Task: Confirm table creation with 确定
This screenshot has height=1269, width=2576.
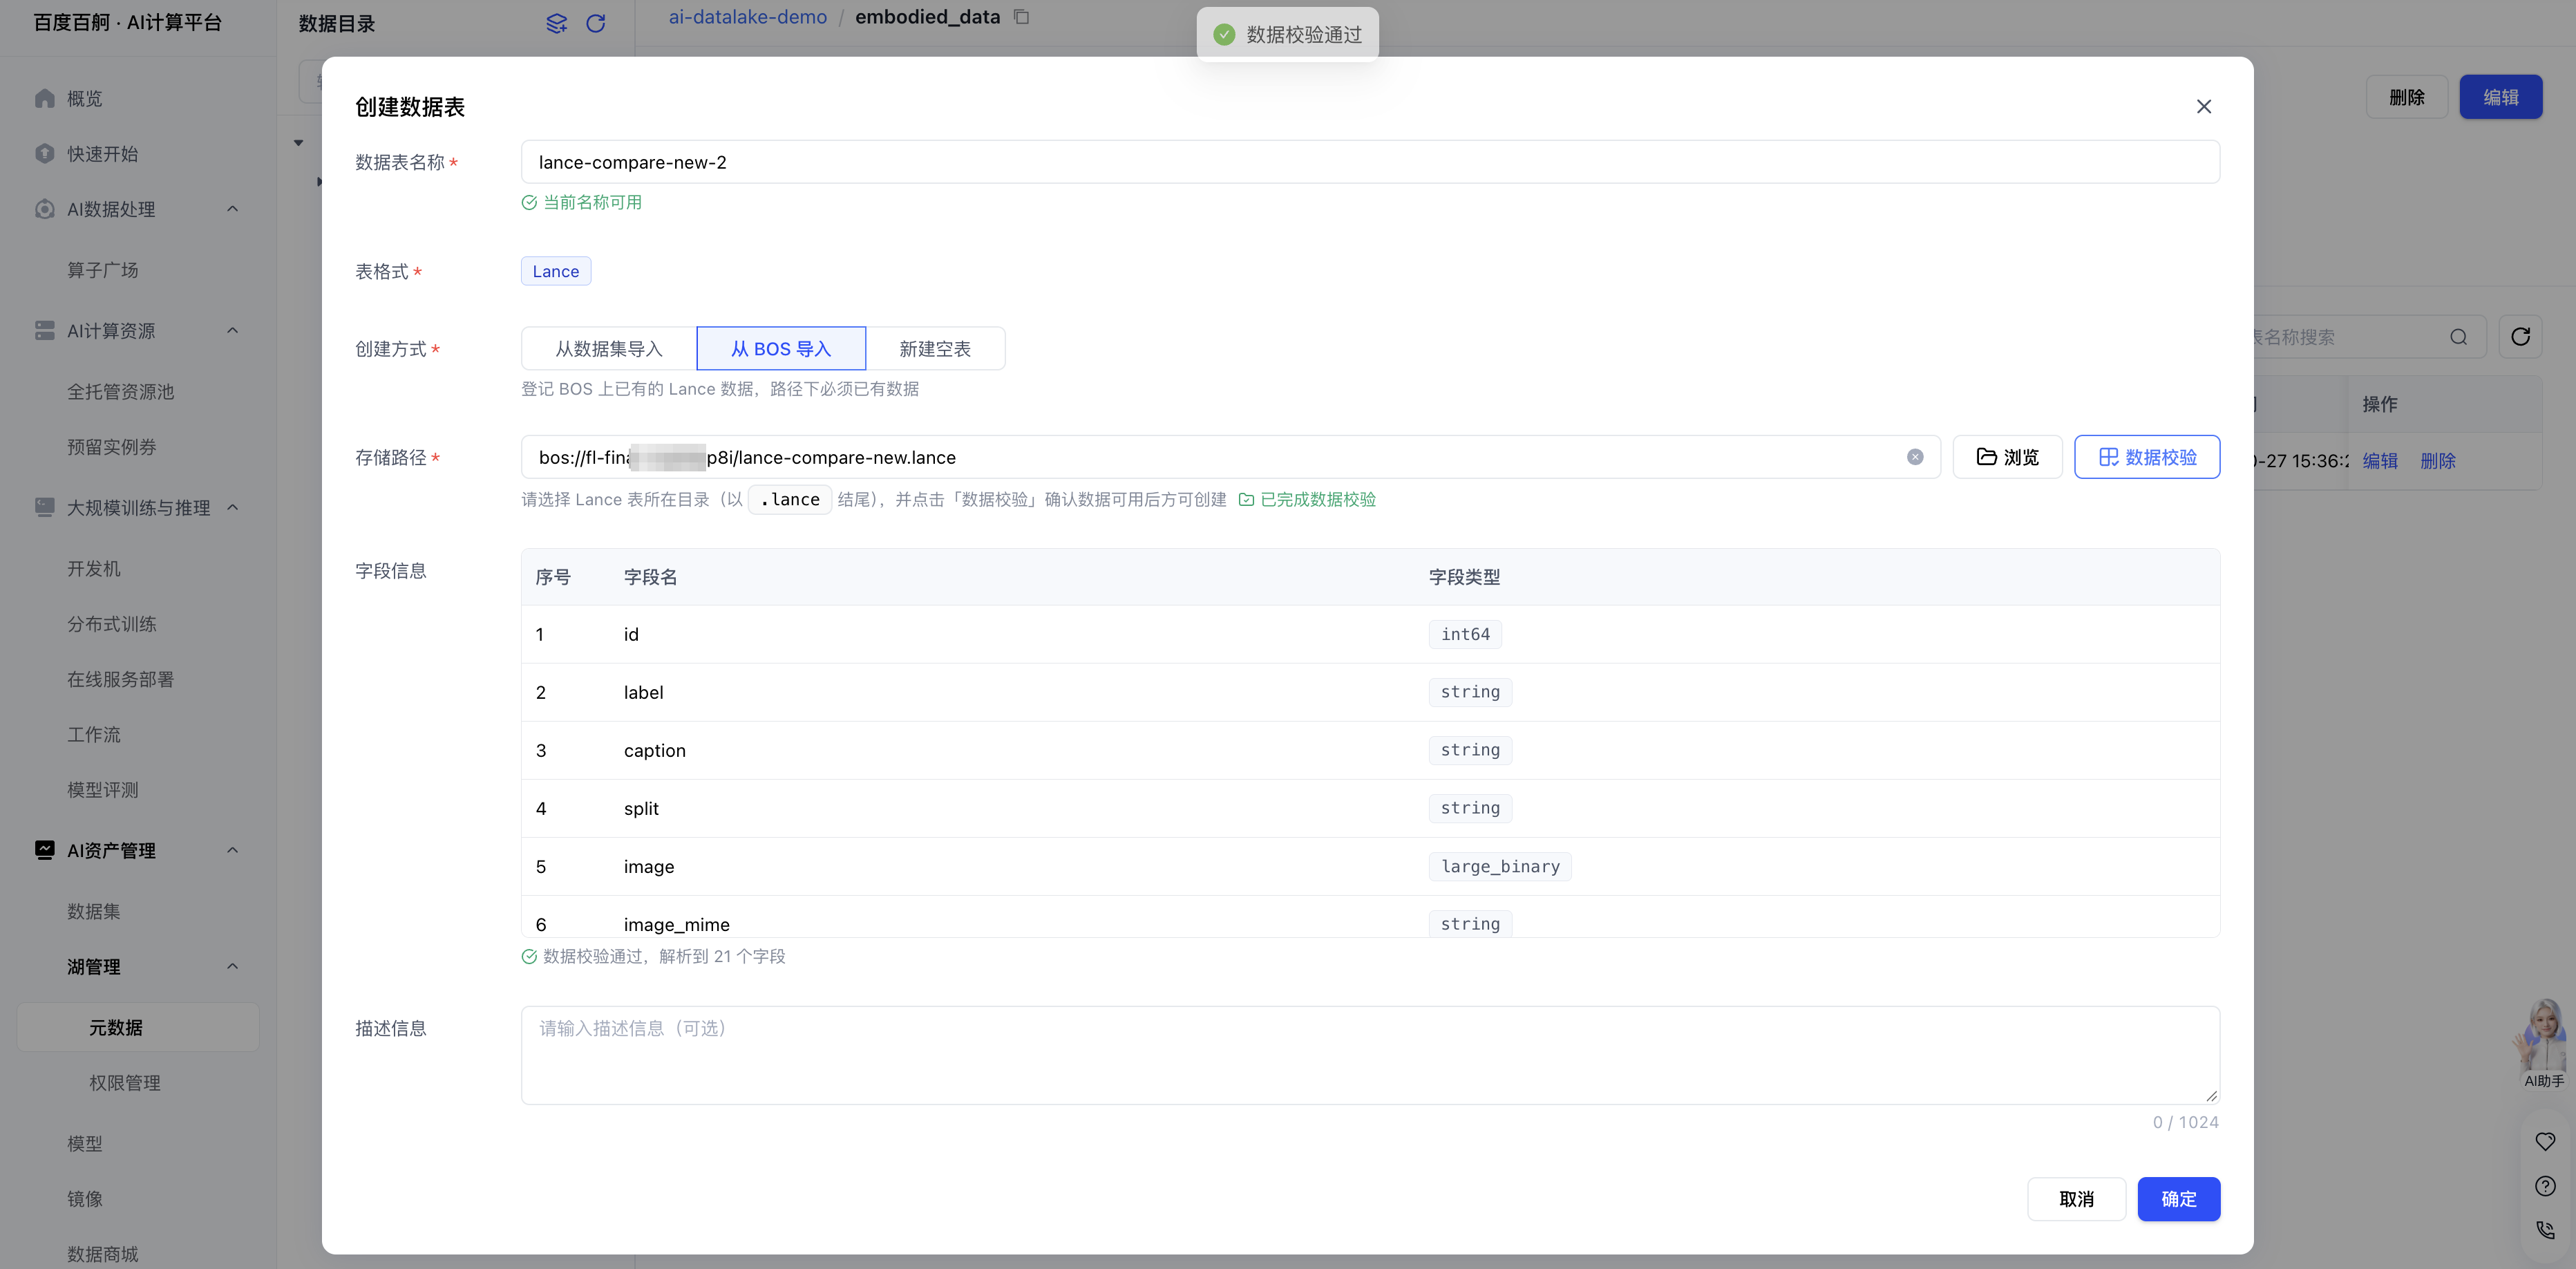Action: pyautogui.click(x=2178, y=1199)
